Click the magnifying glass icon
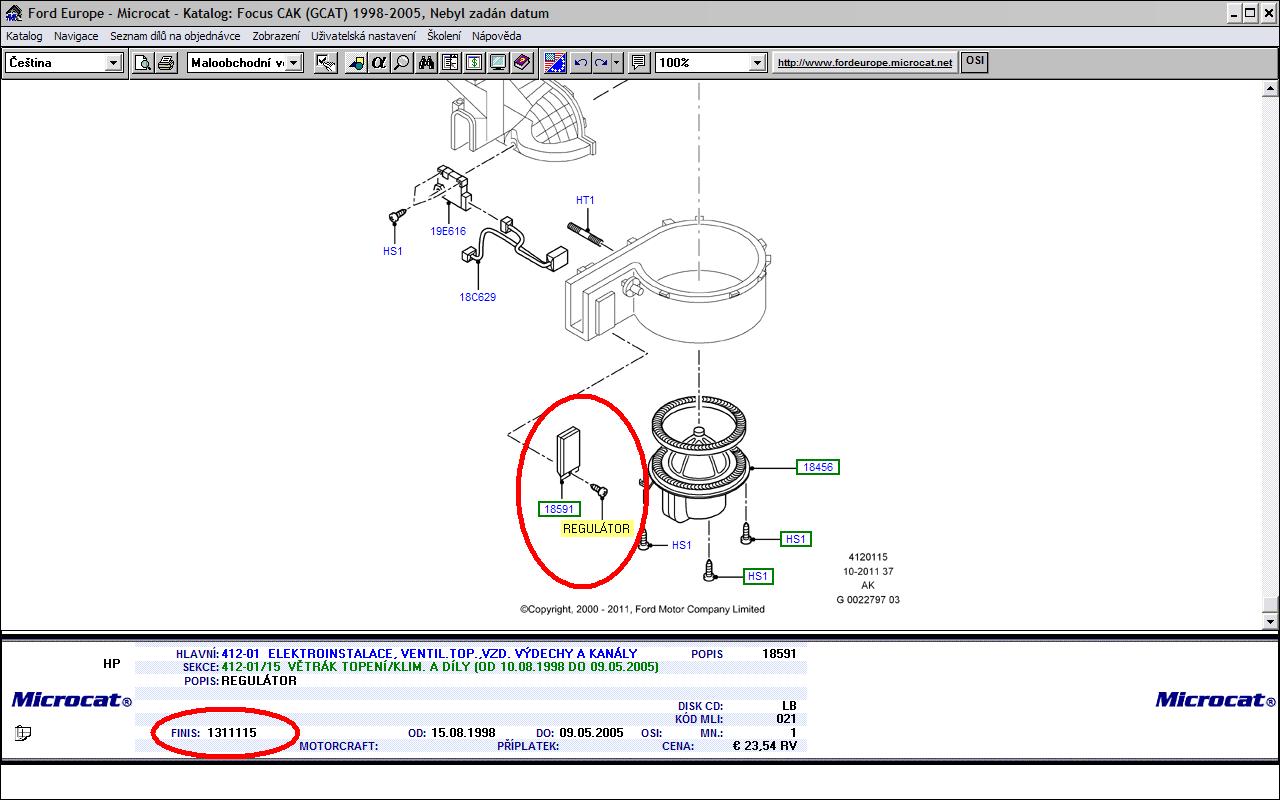Image resolution: width=1280 pixels, height=800 pixels. [402, 63]
